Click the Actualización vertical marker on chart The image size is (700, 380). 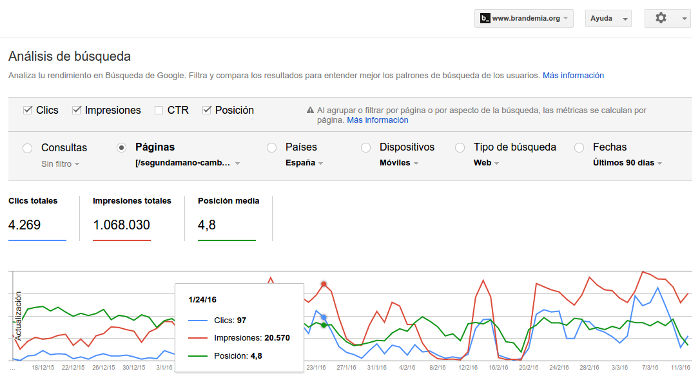point(18,316)
